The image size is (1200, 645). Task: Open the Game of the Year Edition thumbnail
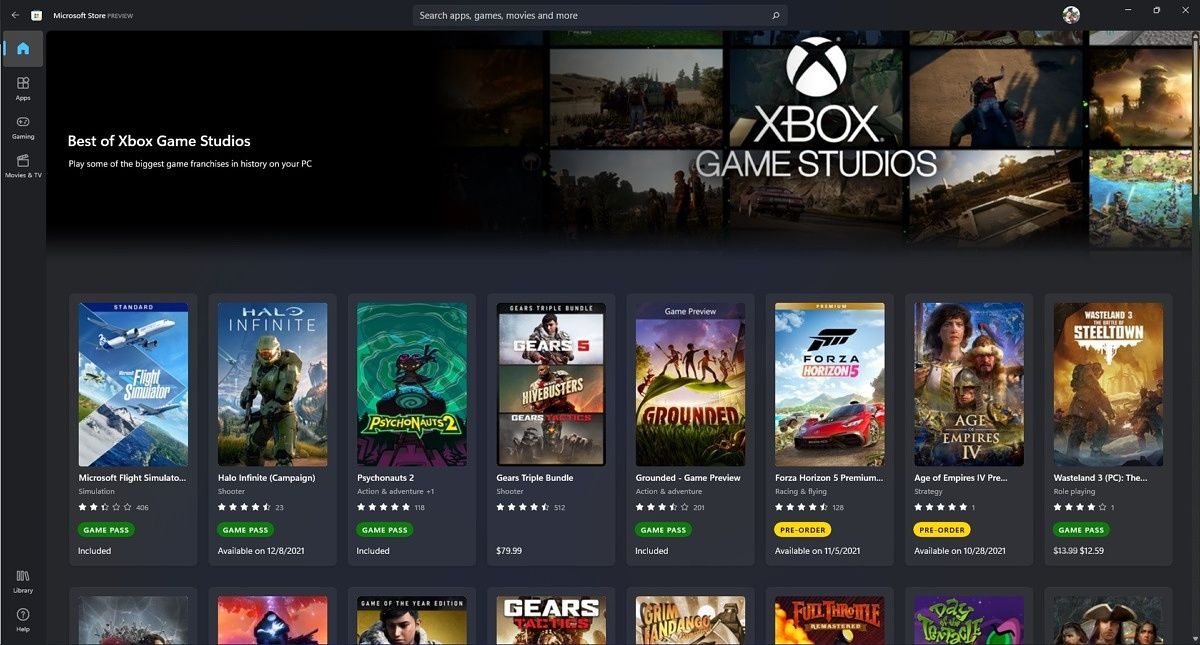tap(412, 621)
